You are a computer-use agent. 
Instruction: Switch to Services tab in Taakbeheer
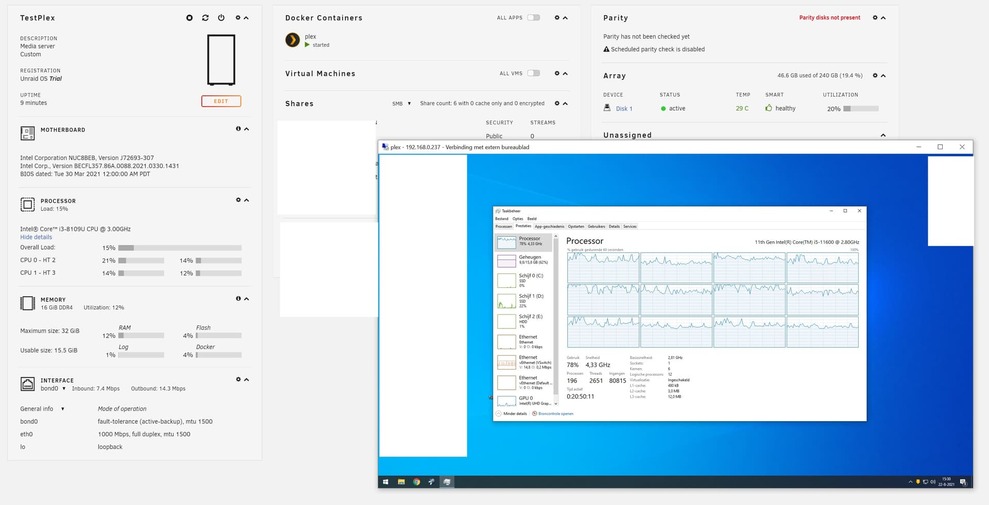[x=630, y=226]
